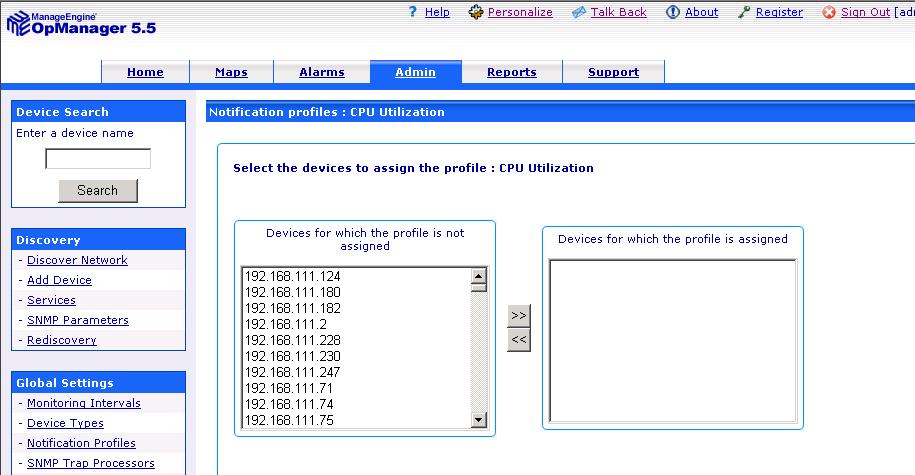Click the Personalize gear icon
915x475 pixels.
click(x=476, y=12)
